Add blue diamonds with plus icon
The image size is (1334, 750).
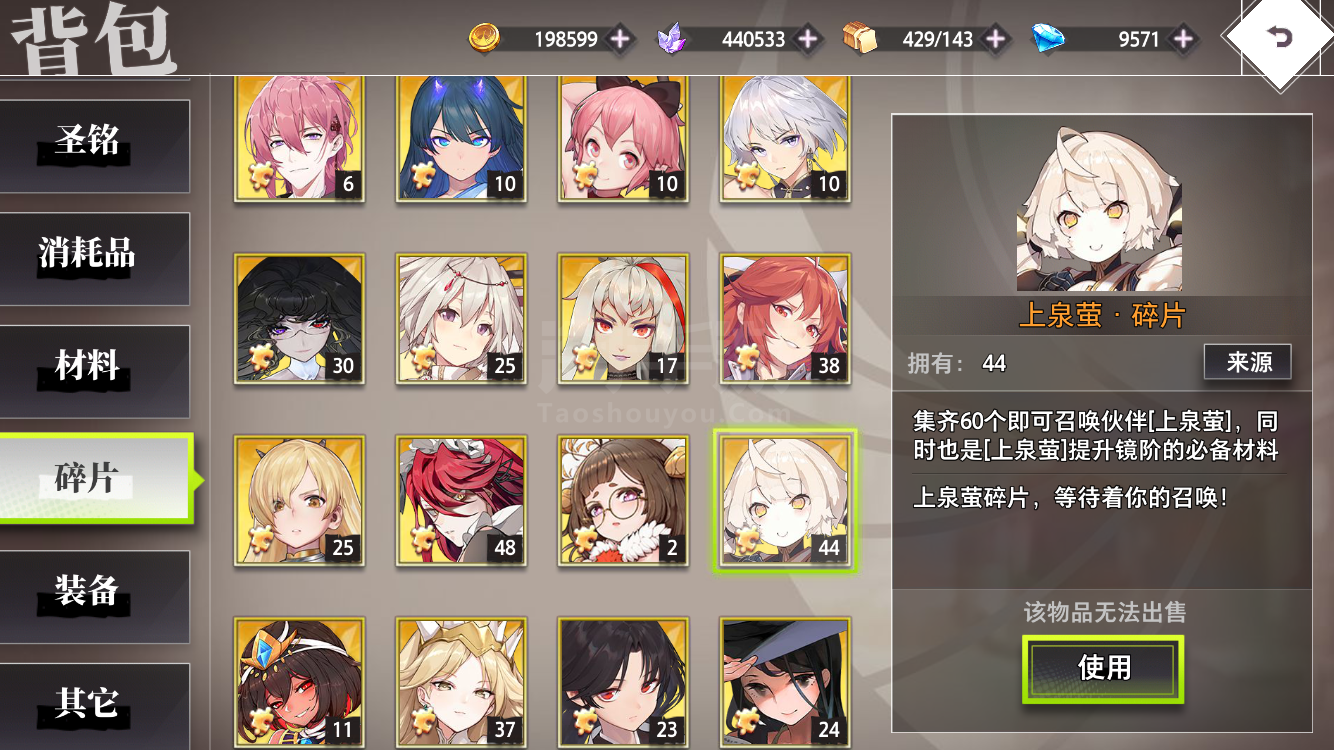(x=1183, y=39)
